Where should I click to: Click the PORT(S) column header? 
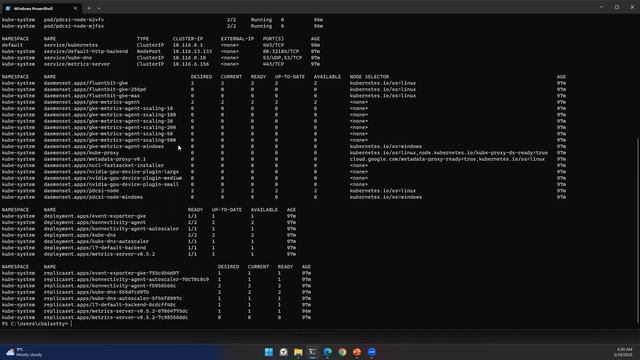273,39
